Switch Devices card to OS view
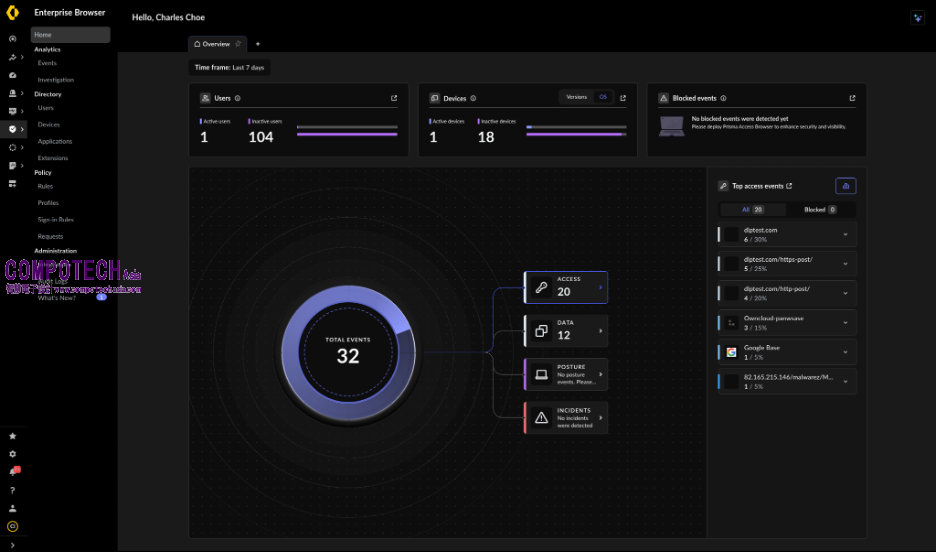This screenshot has width=936, height=552. point(603,97)
